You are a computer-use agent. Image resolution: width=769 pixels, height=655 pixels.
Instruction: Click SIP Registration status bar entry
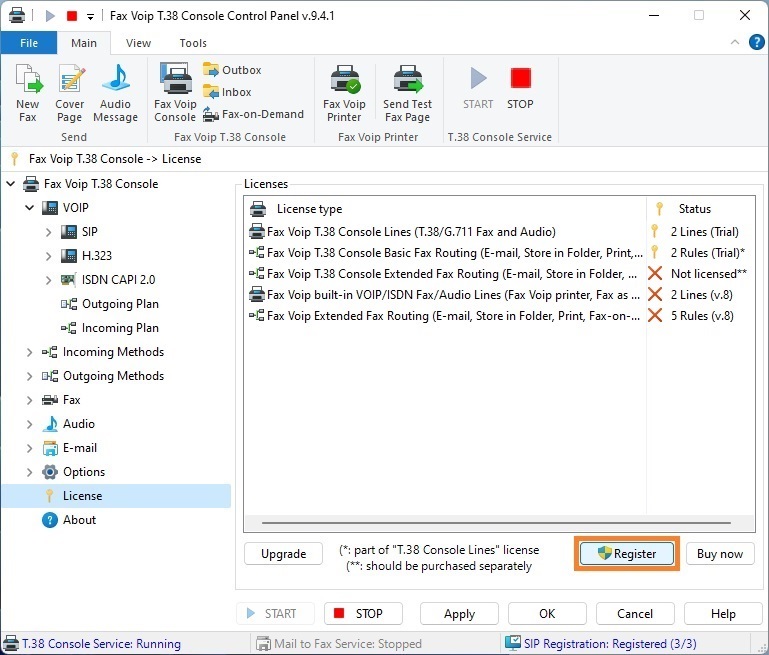(601, 643)
